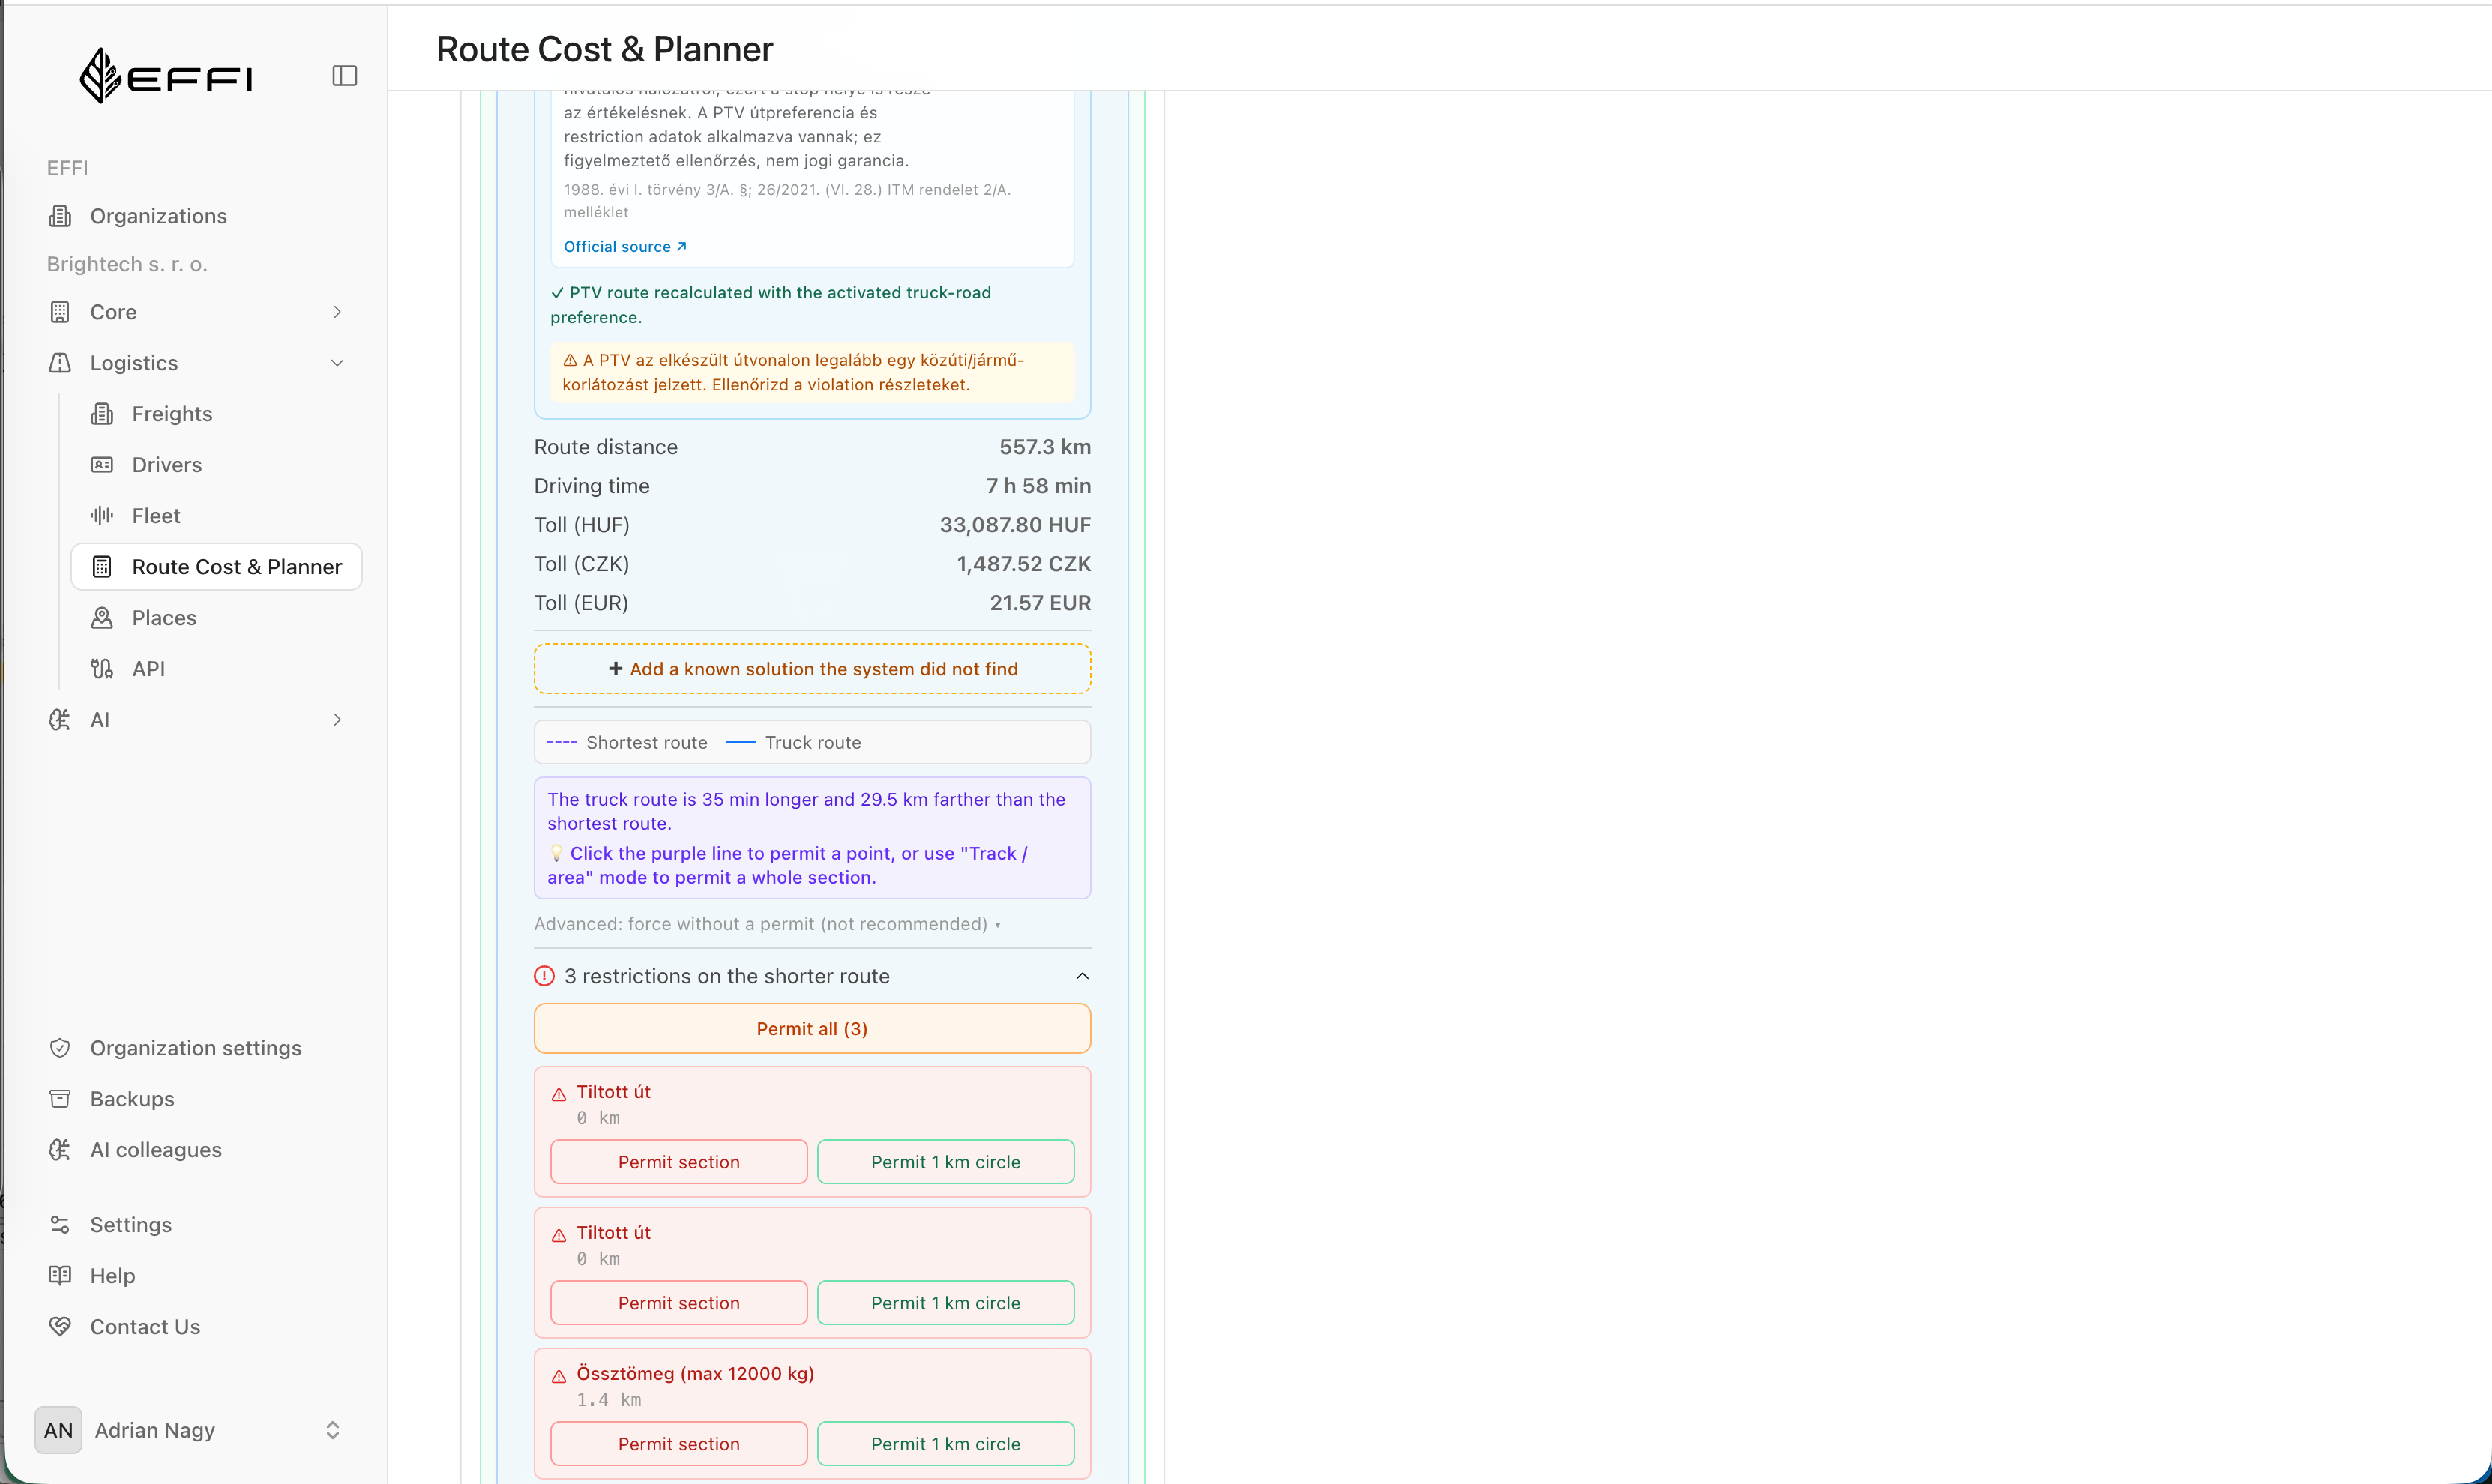
Task: Permit section for the second Tiltott út
Action: click(x=679, y=1303)
